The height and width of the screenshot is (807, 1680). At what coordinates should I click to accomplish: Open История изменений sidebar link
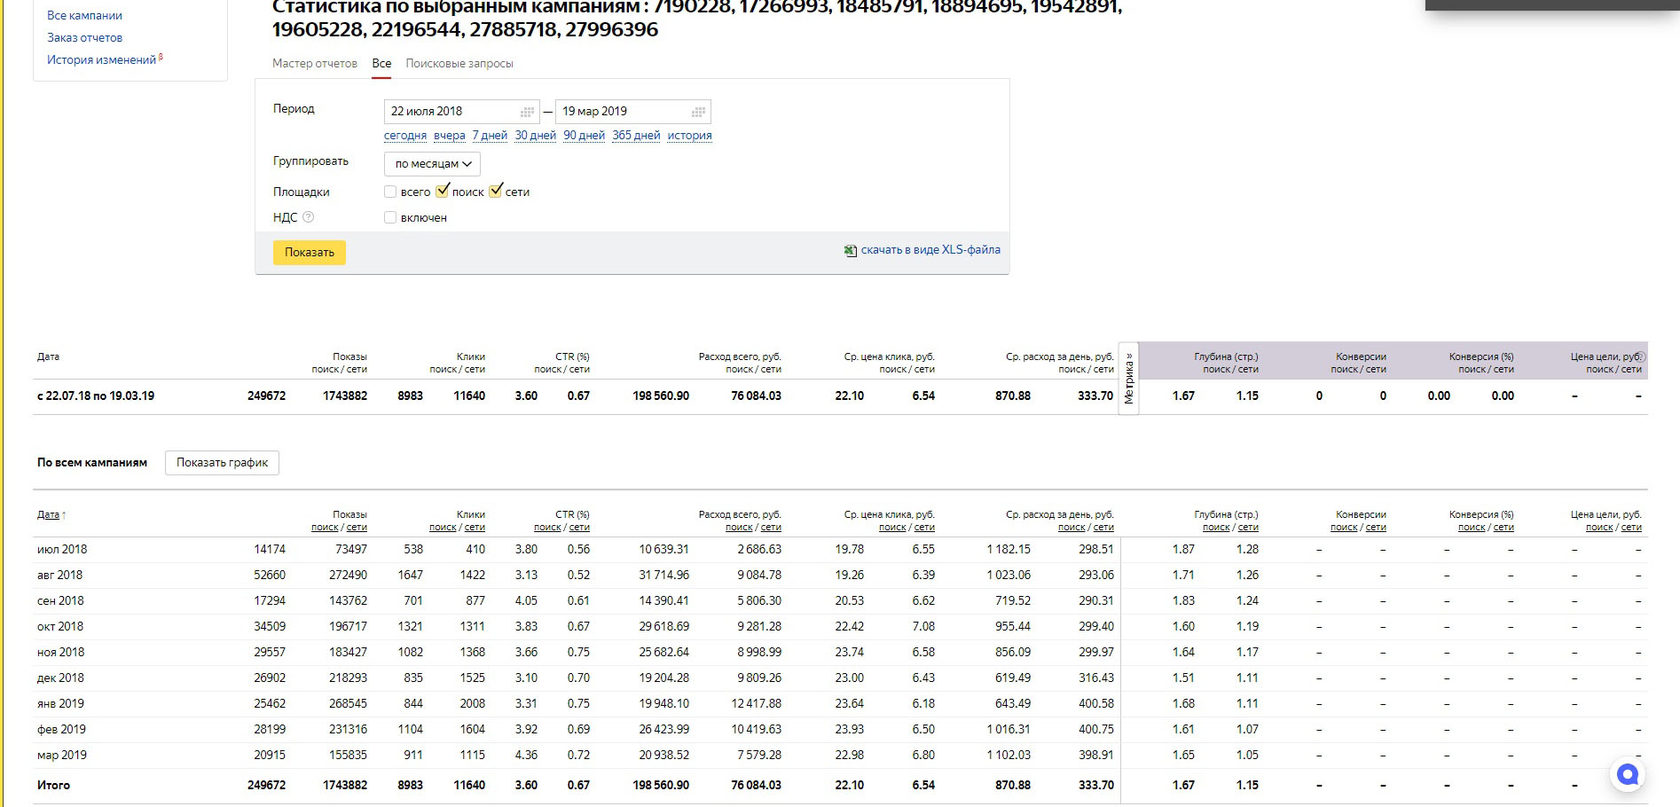pyautogui.click(x=101, y=60)
